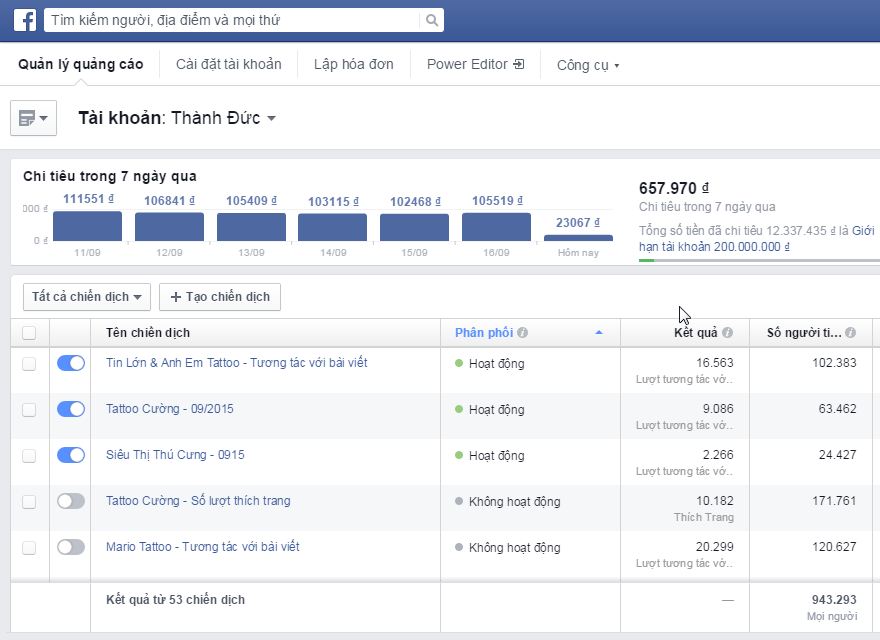Click the 657.970 total spend value
Viewport: 880px width, 640px height.
coord(673,188)
